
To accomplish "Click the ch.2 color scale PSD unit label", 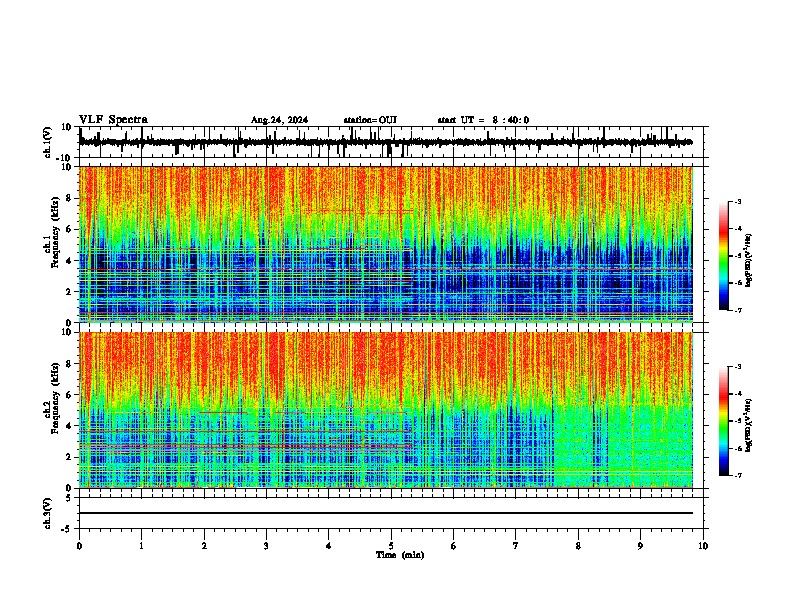I will point(749,425).
